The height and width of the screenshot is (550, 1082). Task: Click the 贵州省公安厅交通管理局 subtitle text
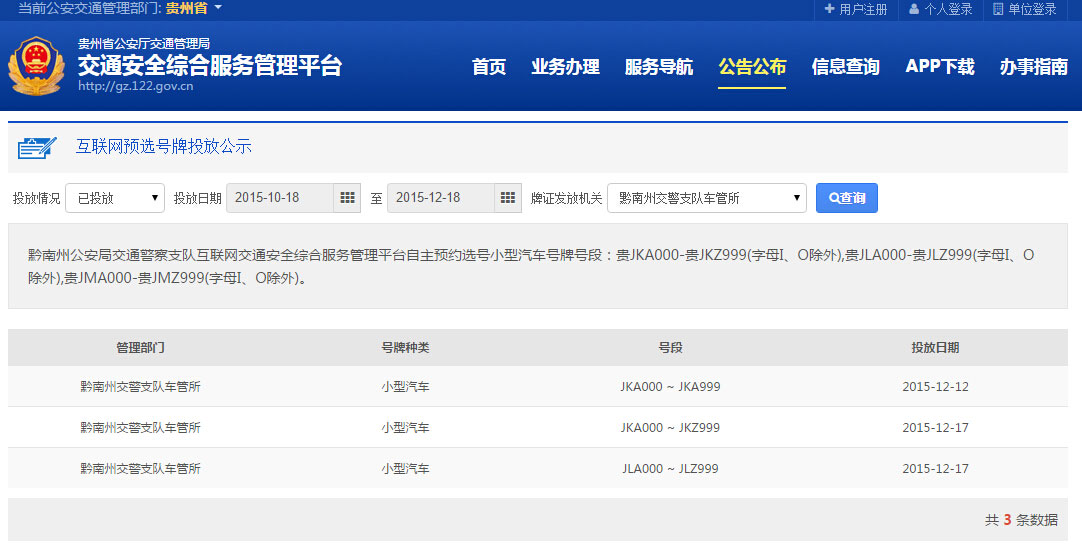pyautogui.click(x=144, y=43)
